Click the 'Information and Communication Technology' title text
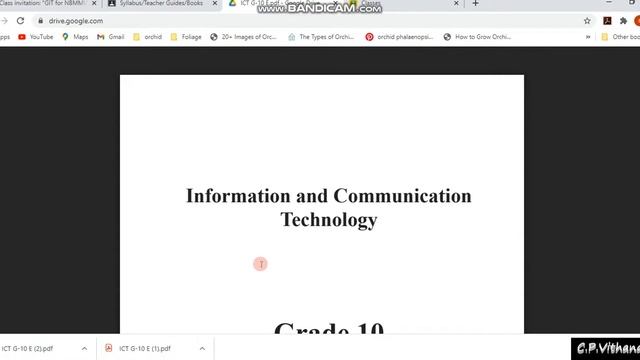The image size is (640, 360). [329, 208]
